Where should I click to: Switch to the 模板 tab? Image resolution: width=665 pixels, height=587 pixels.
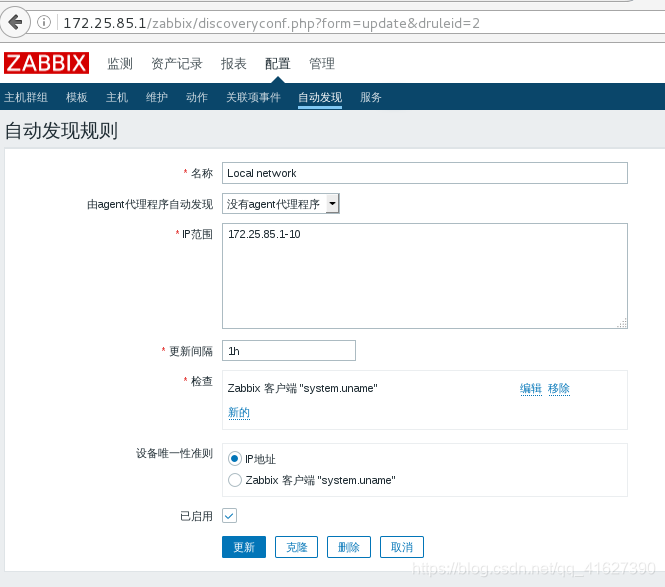pyautogui.click(x=77, y=97)
